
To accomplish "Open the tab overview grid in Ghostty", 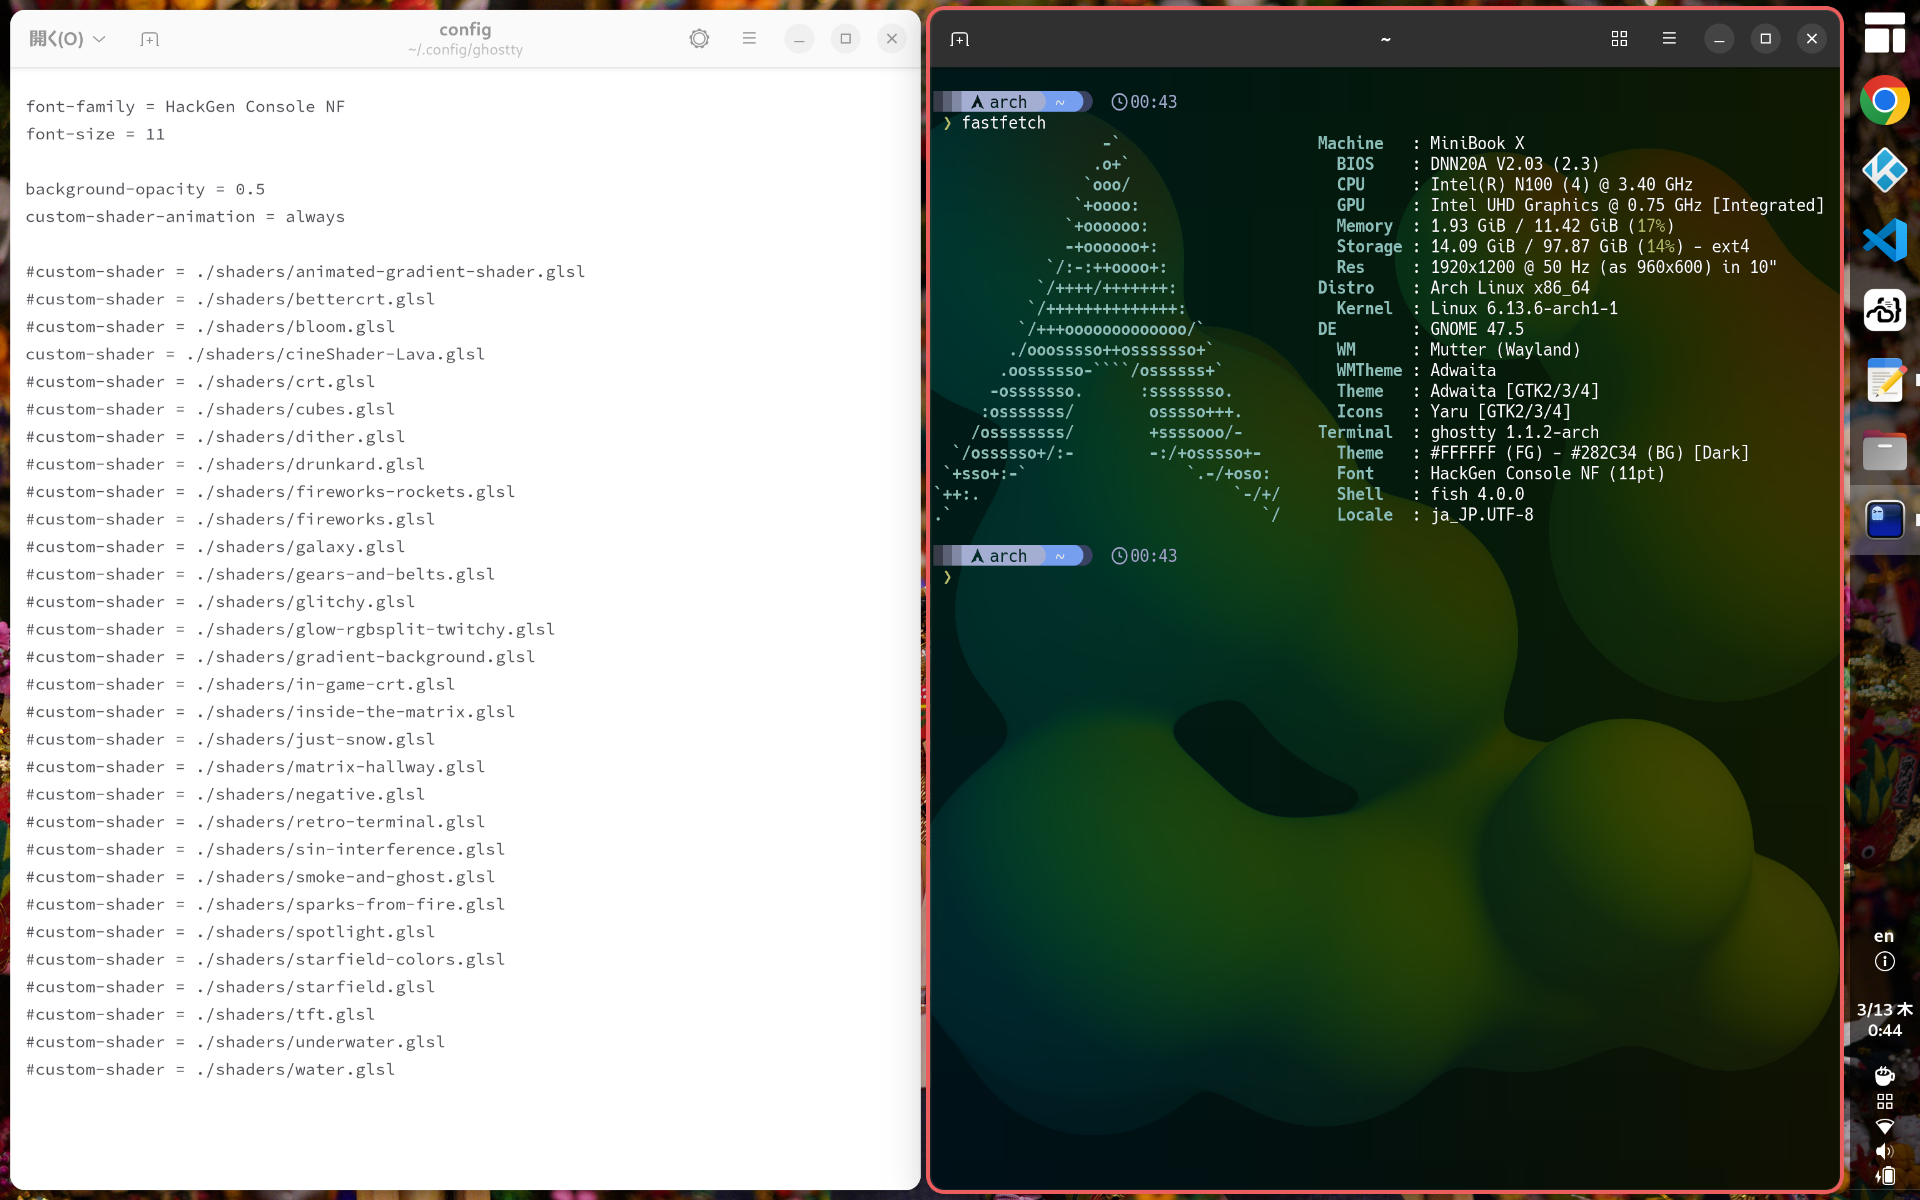I will 1619,39.
